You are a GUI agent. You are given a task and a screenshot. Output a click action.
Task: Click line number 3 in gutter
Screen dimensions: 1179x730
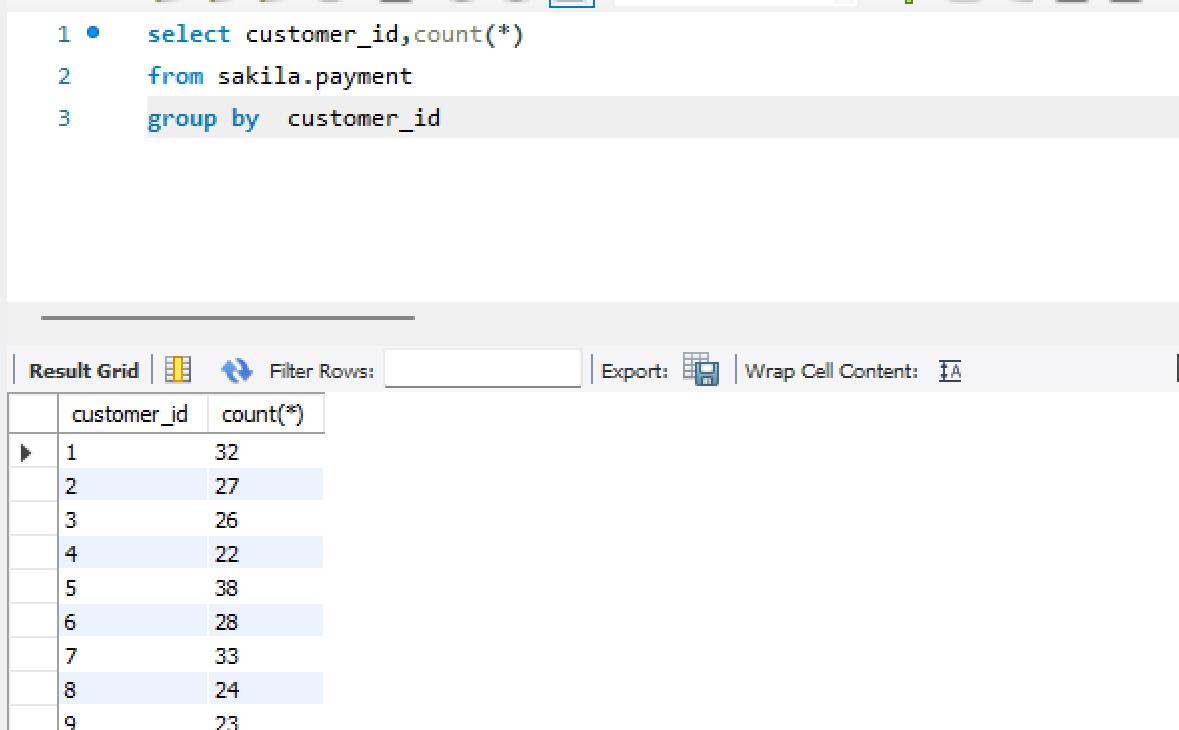point(64,118)
